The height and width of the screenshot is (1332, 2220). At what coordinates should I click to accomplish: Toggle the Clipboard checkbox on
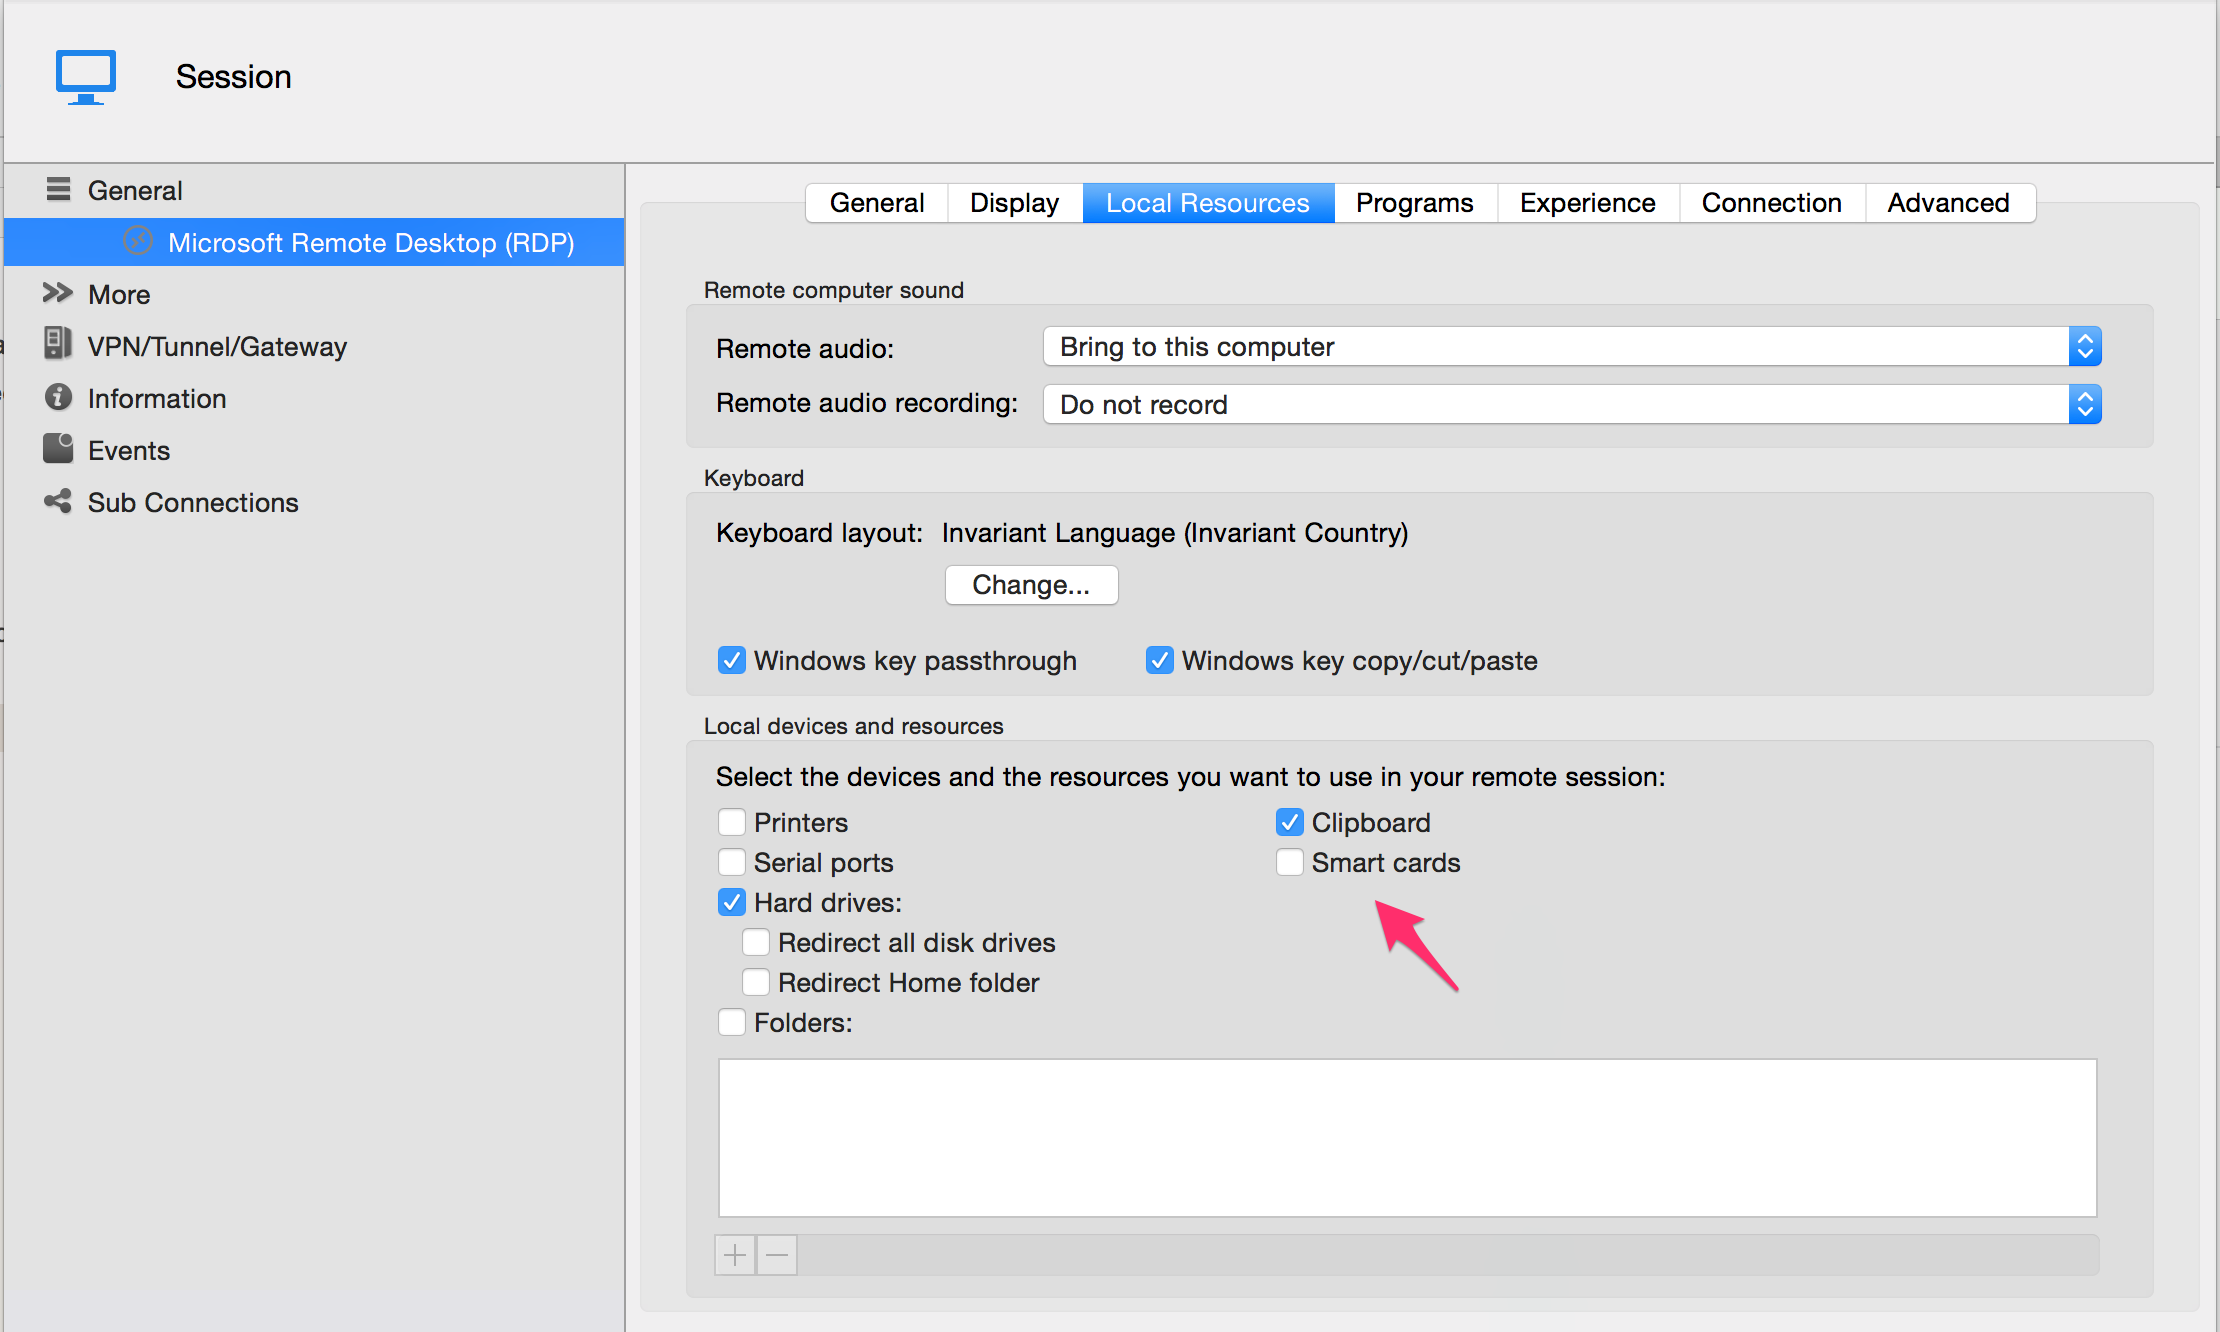[1288, 821]
